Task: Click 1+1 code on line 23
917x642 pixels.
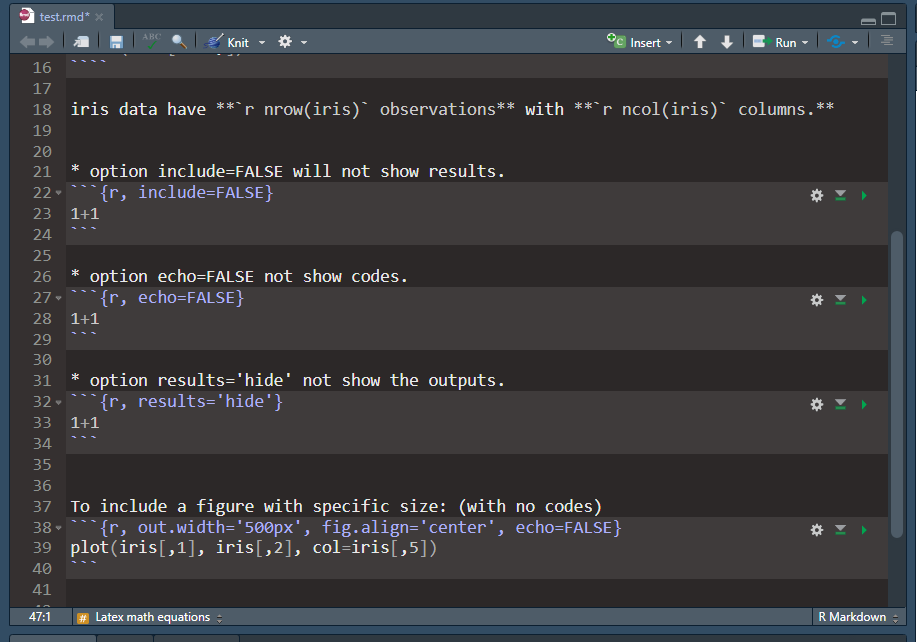Action: [x=85, y=214]
